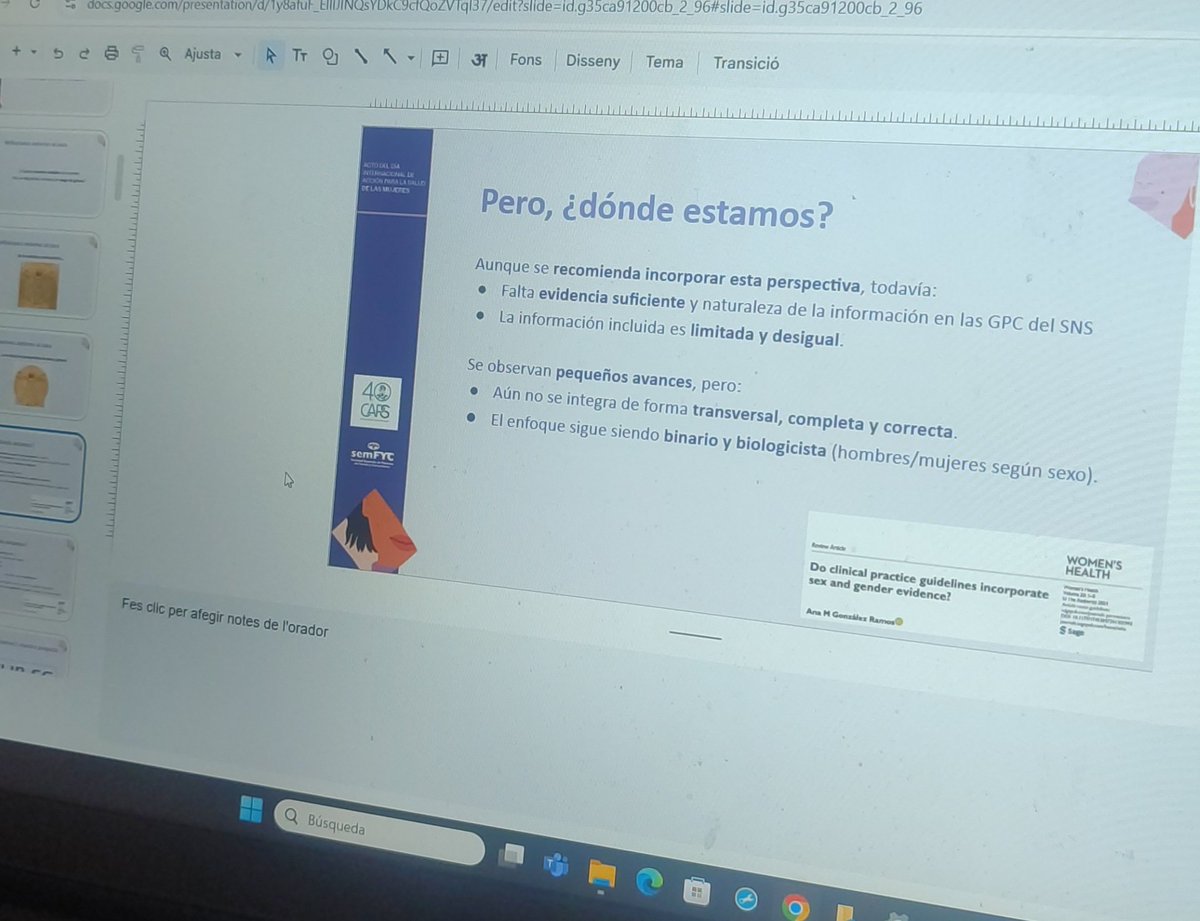Open Microsoft Edge from taskbar

650,881
